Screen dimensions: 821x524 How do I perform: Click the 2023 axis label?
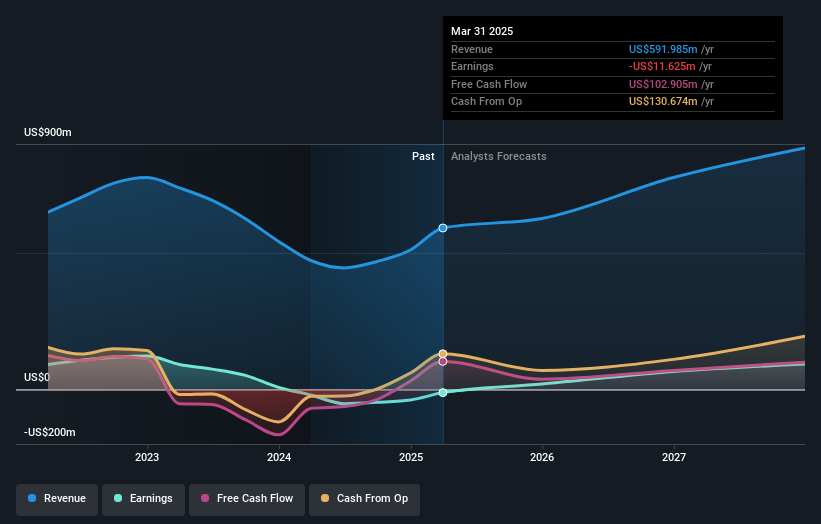(x=147, y=457)
